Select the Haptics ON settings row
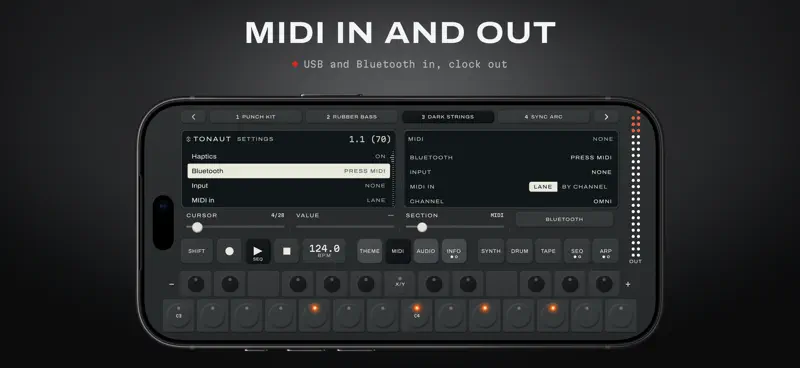This screenshot has height=368, width=800. click(x=288, y=156)
